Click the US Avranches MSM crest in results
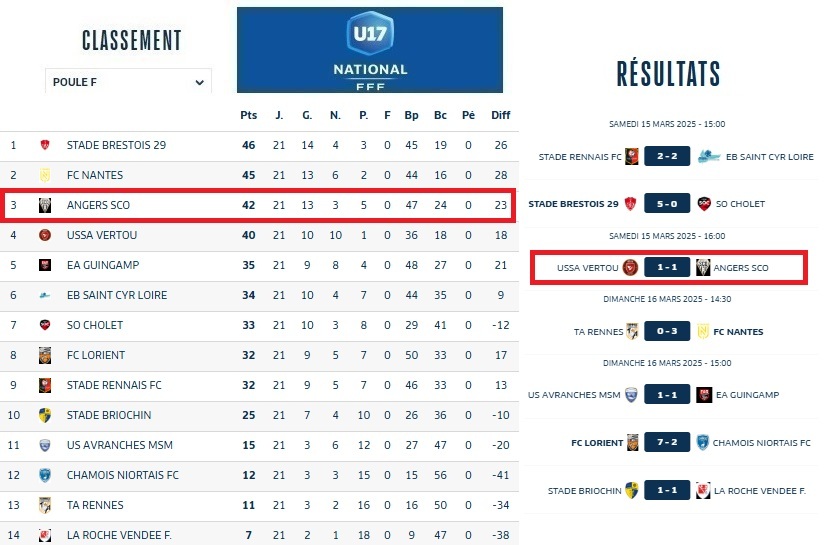This screenshot has height=545, width=831. [x=631, y=394]
